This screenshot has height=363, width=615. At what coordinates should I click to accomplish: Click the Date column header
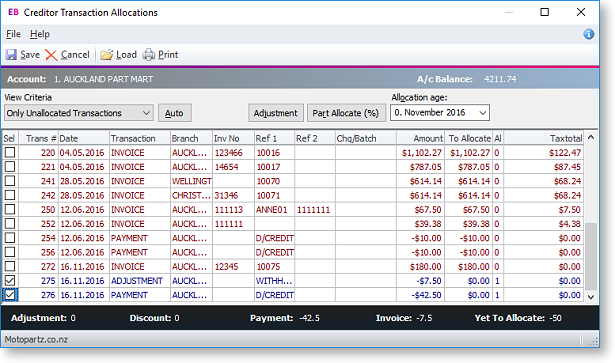(x=84, y=138)
